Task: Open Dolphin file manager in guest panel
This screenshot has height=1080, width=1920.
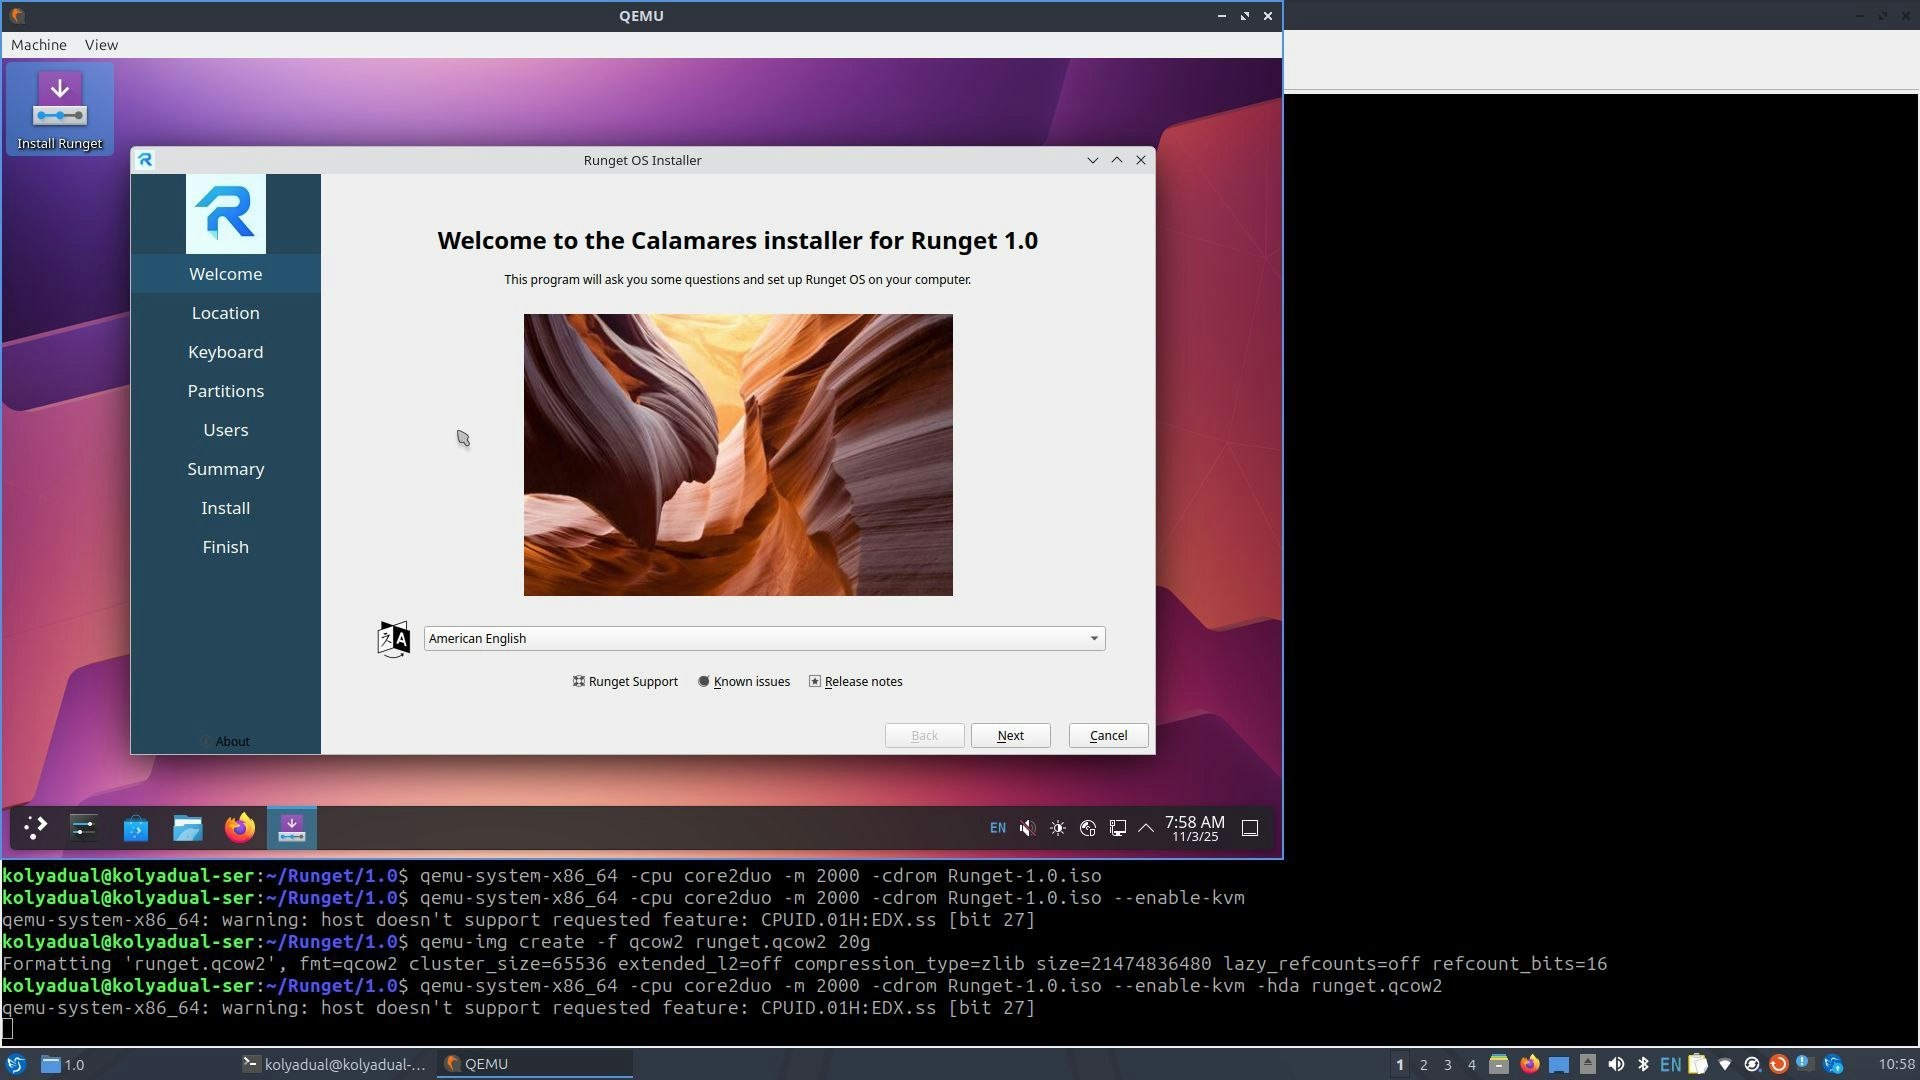Action: 188,828
